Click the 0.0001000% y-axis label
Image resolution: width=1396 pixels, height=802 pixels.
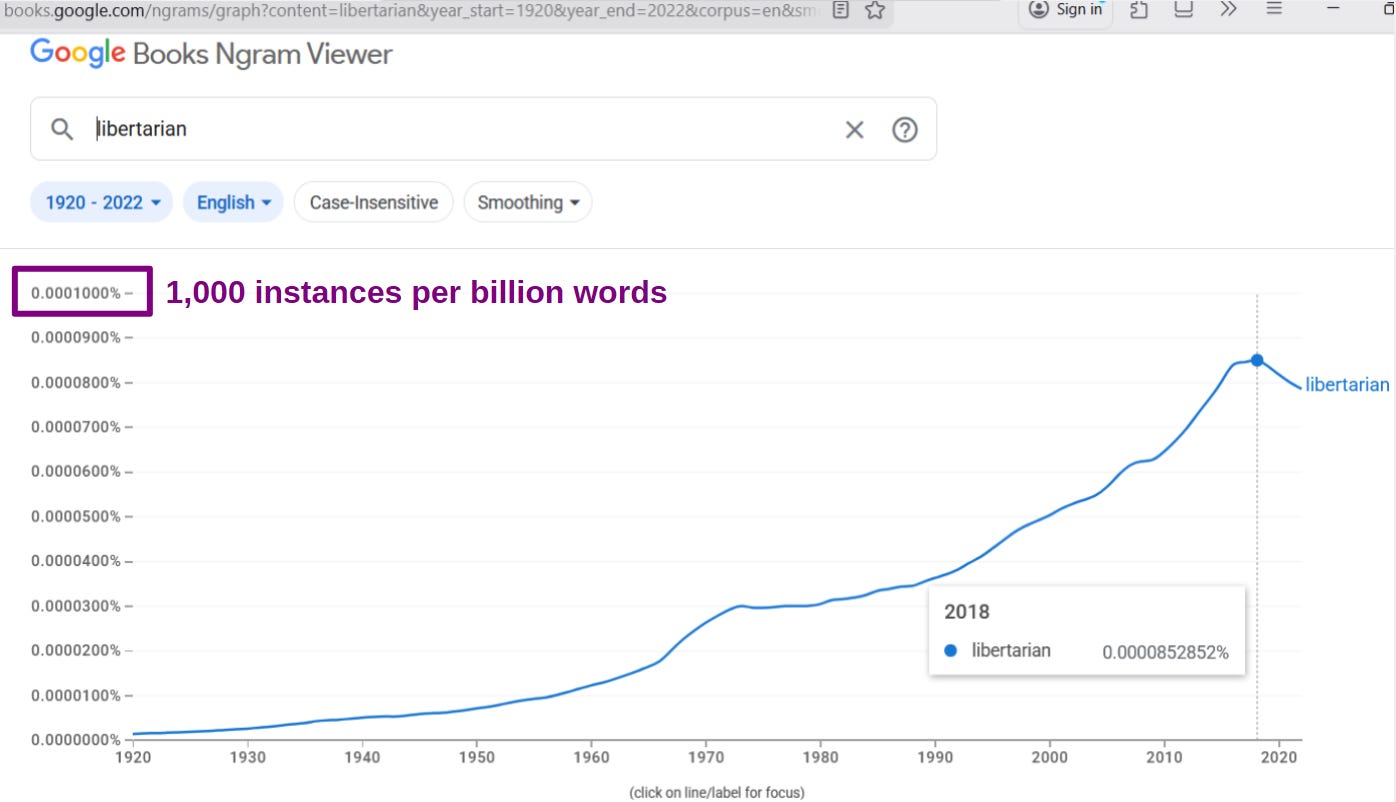[x=75, y=293]
